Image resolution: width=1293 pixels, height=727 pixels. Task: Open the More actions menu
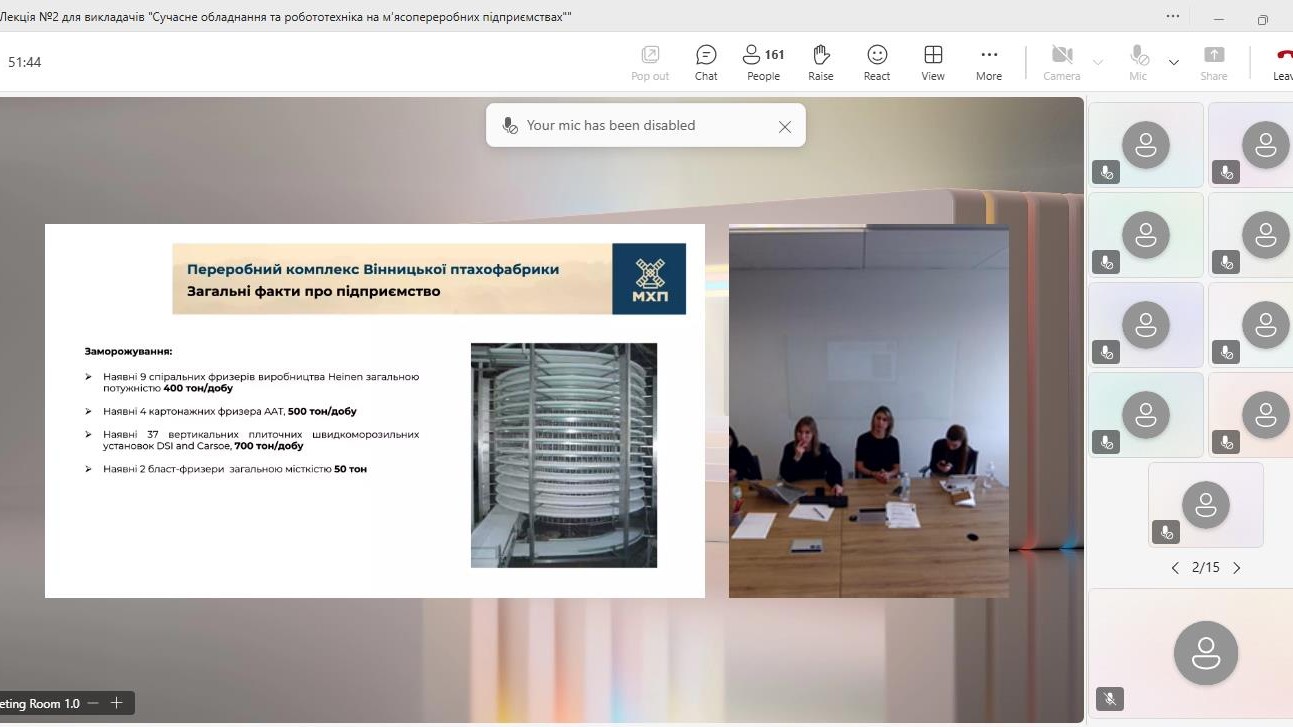point(989,62)
